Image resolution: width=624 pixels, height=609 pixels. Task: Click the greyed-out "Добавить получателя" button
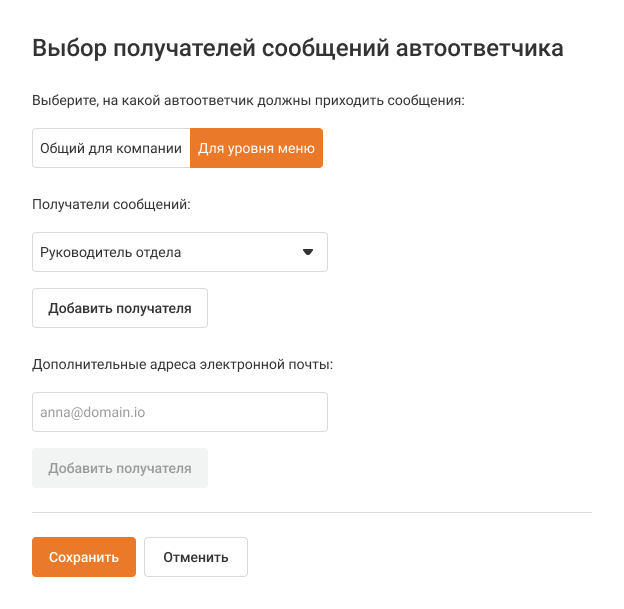[120, 468]
